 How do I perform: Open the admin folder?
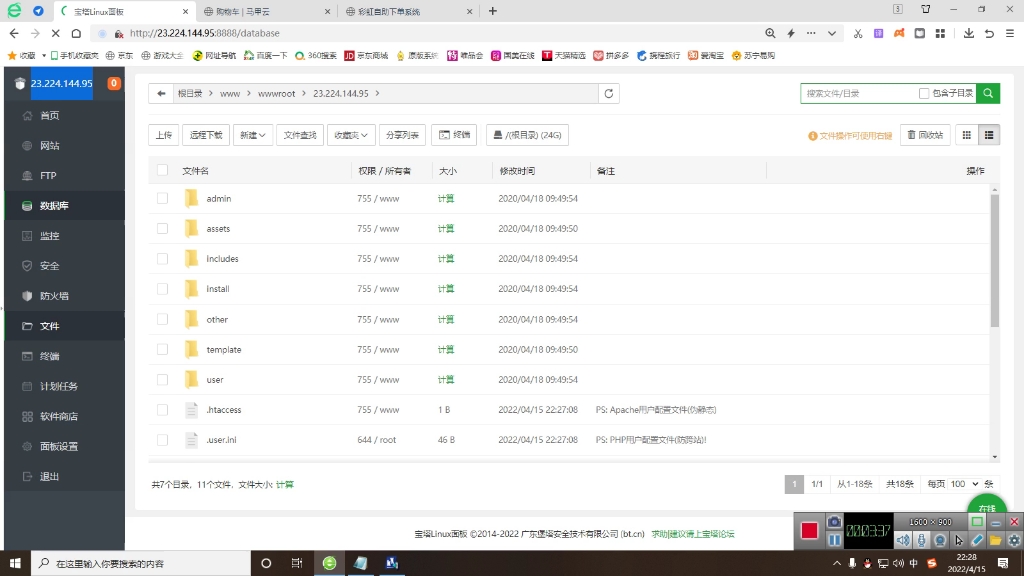[x=219, y=199]
